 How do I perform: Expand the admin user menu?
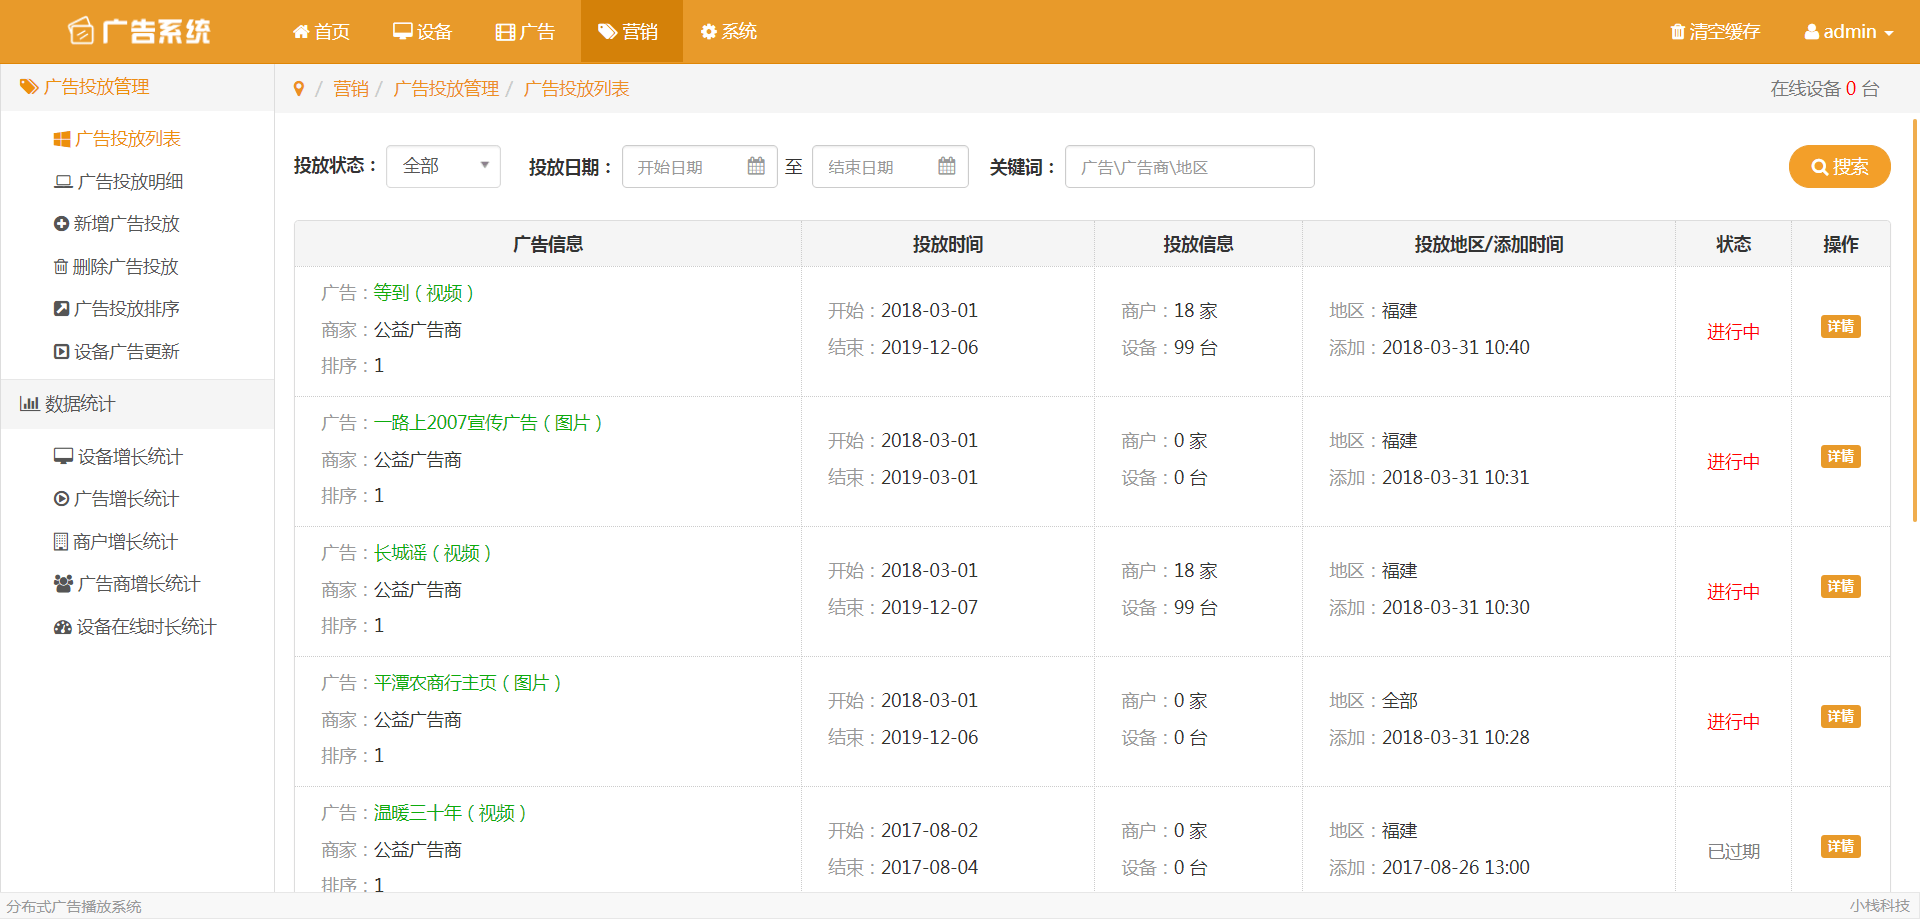1848,32
